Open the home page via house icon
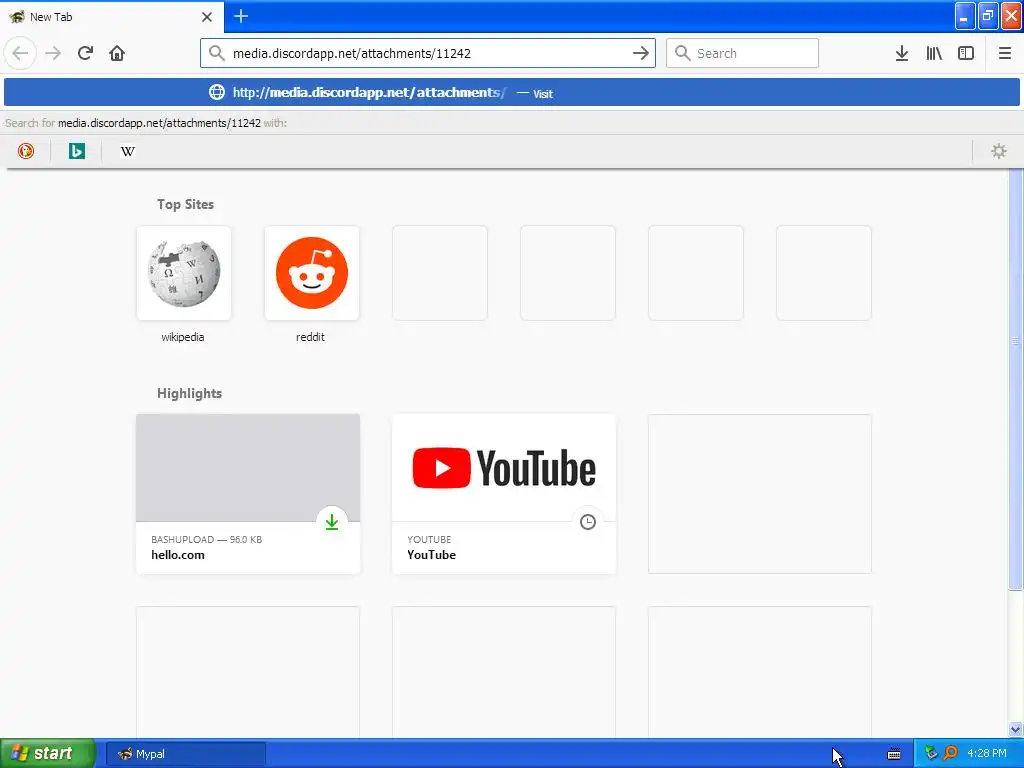Screen dimensions: 1024x768 (117, 53)
